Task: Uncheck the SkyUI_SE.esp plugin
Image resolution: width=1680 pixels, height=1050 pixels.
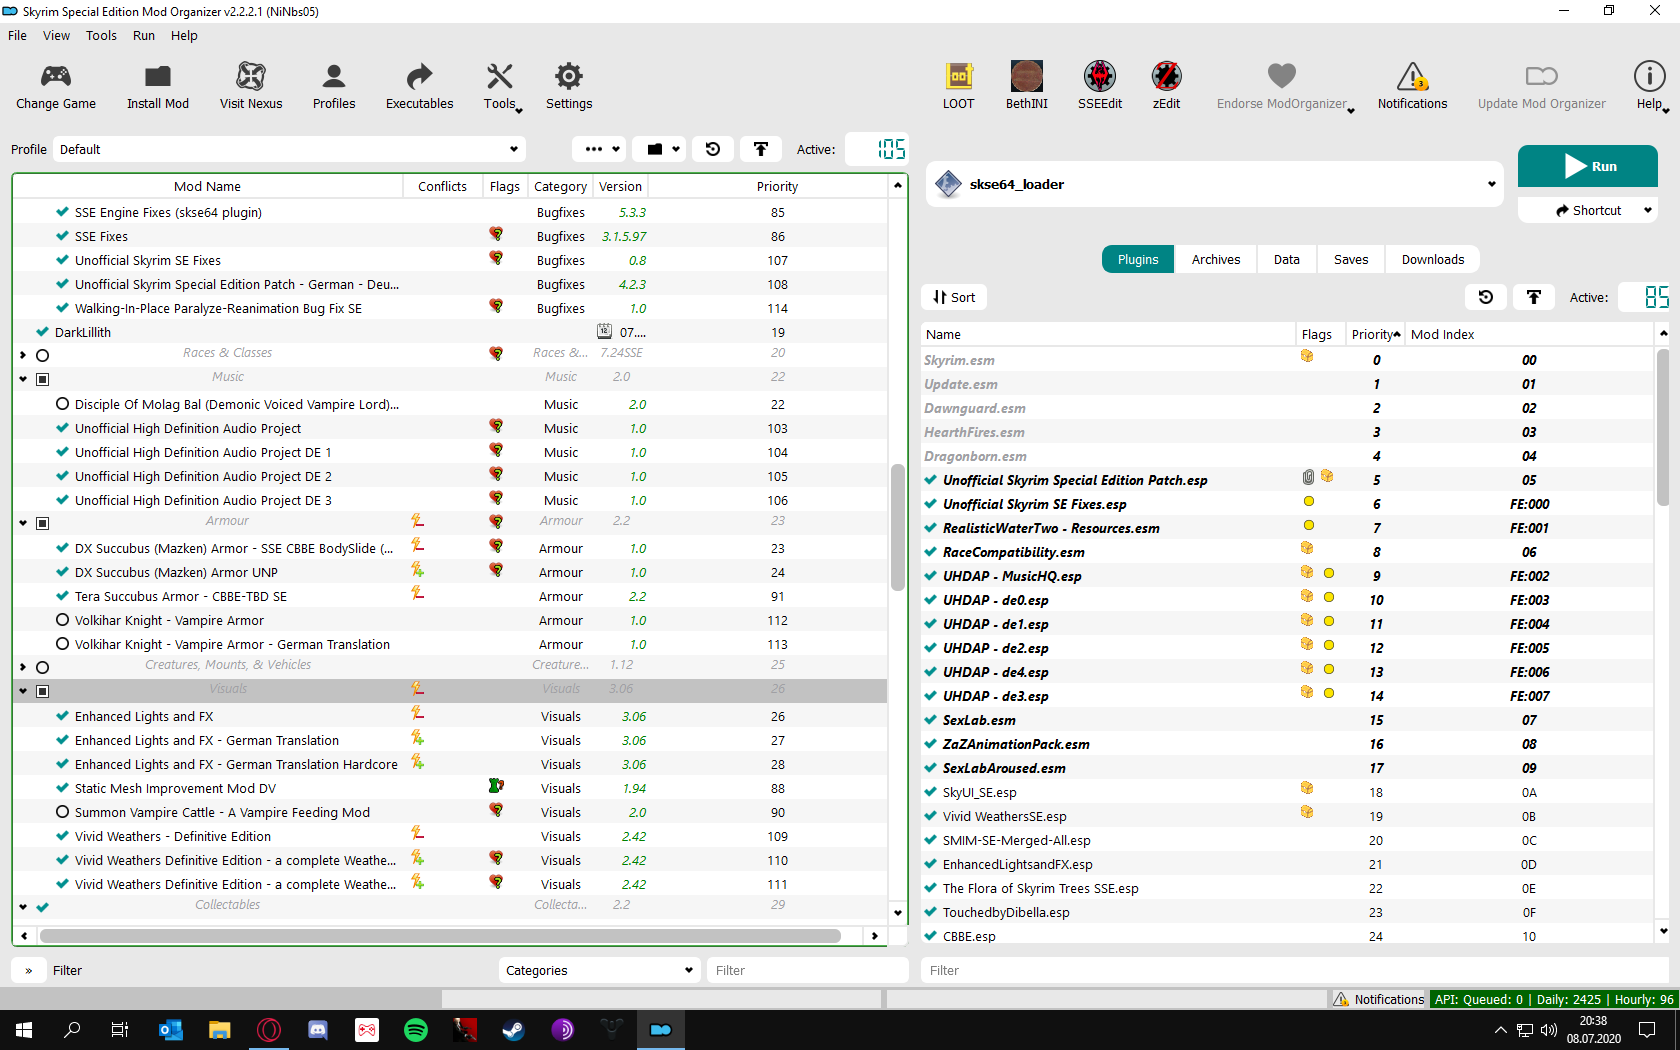Action: click(932, 792)
